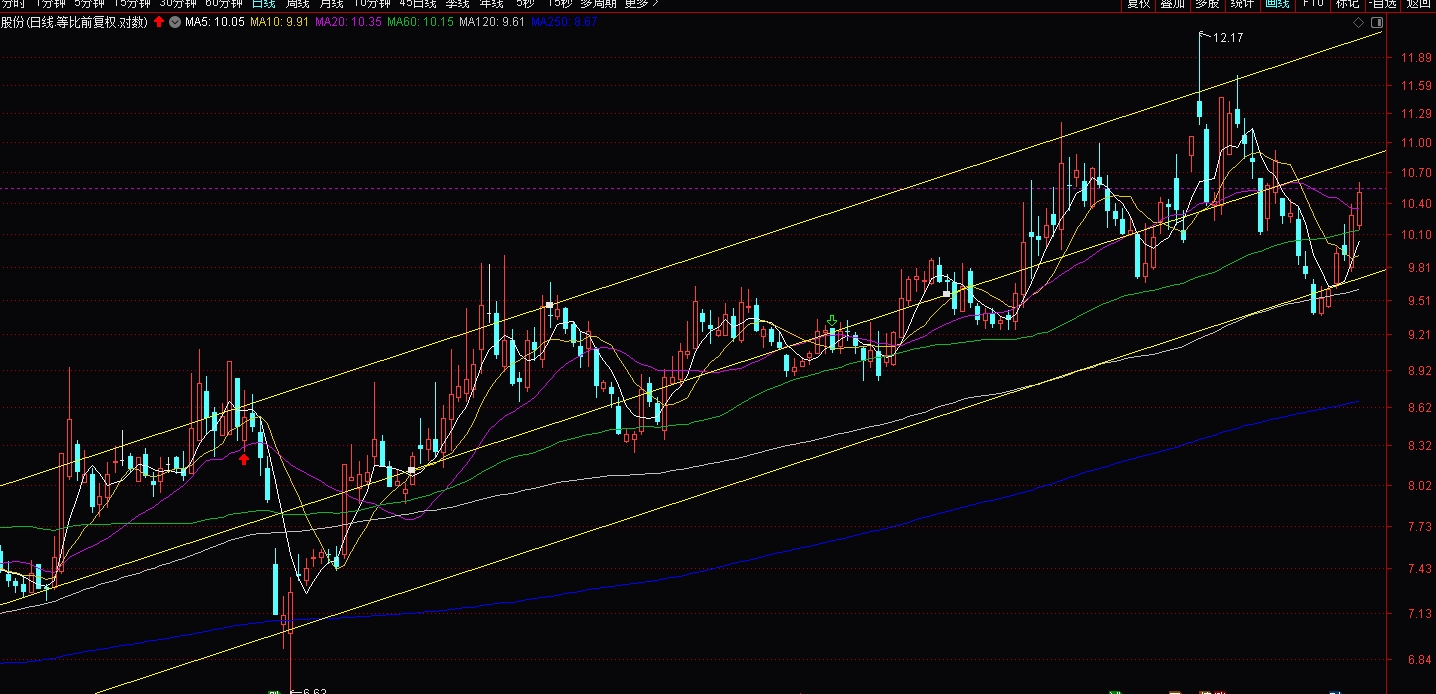Select the 45日线 period tab

tap(418, 4)
